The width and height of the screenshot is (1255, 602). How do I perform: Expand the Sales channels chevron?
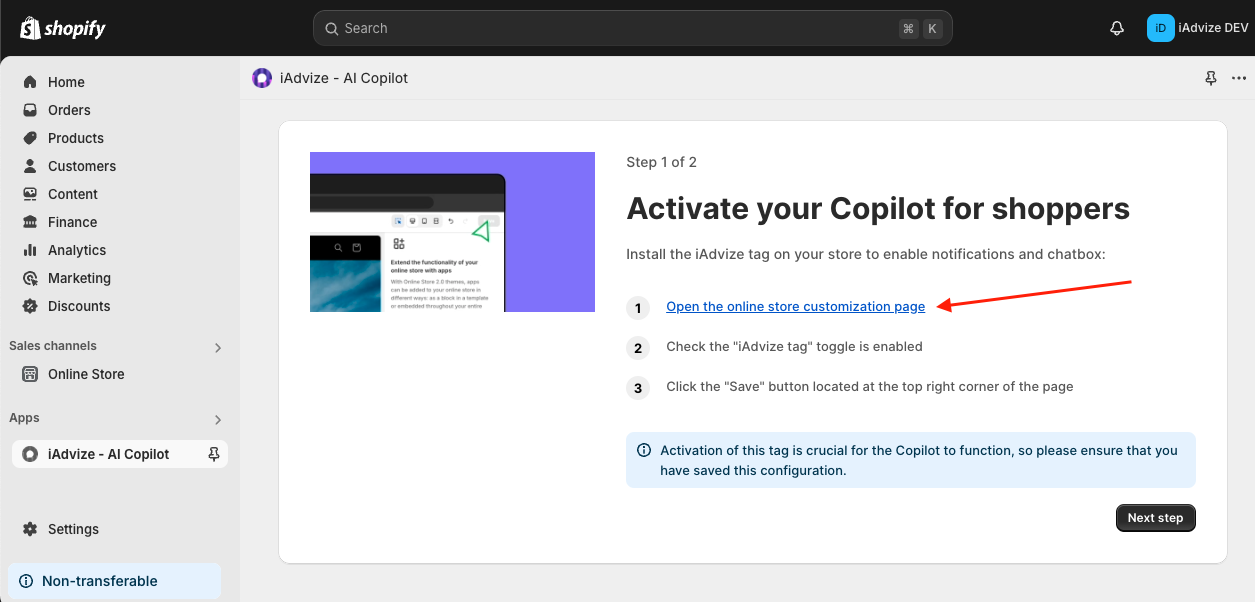[218, 347]
